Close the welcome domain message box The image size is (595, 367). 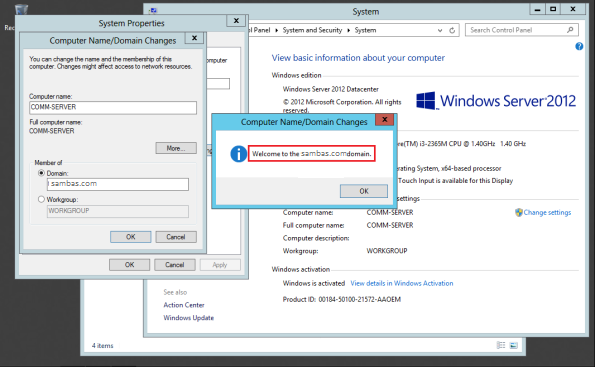pos(384,120)
